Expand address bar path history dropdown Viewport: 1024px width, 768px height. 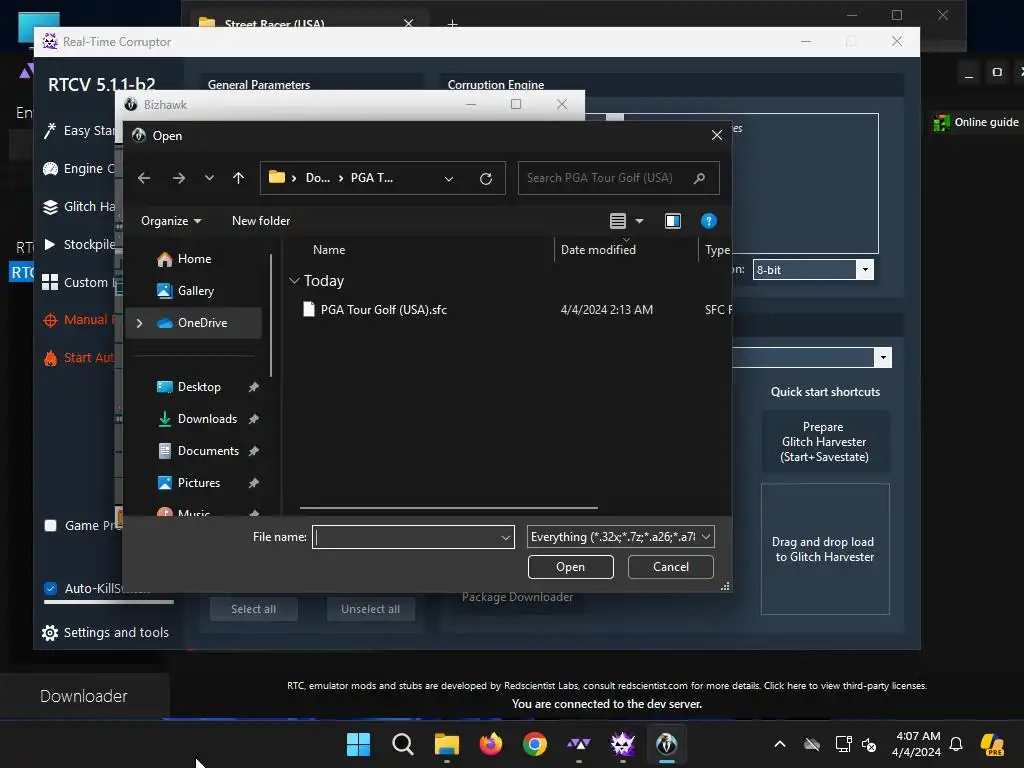[x=449, y=178]
